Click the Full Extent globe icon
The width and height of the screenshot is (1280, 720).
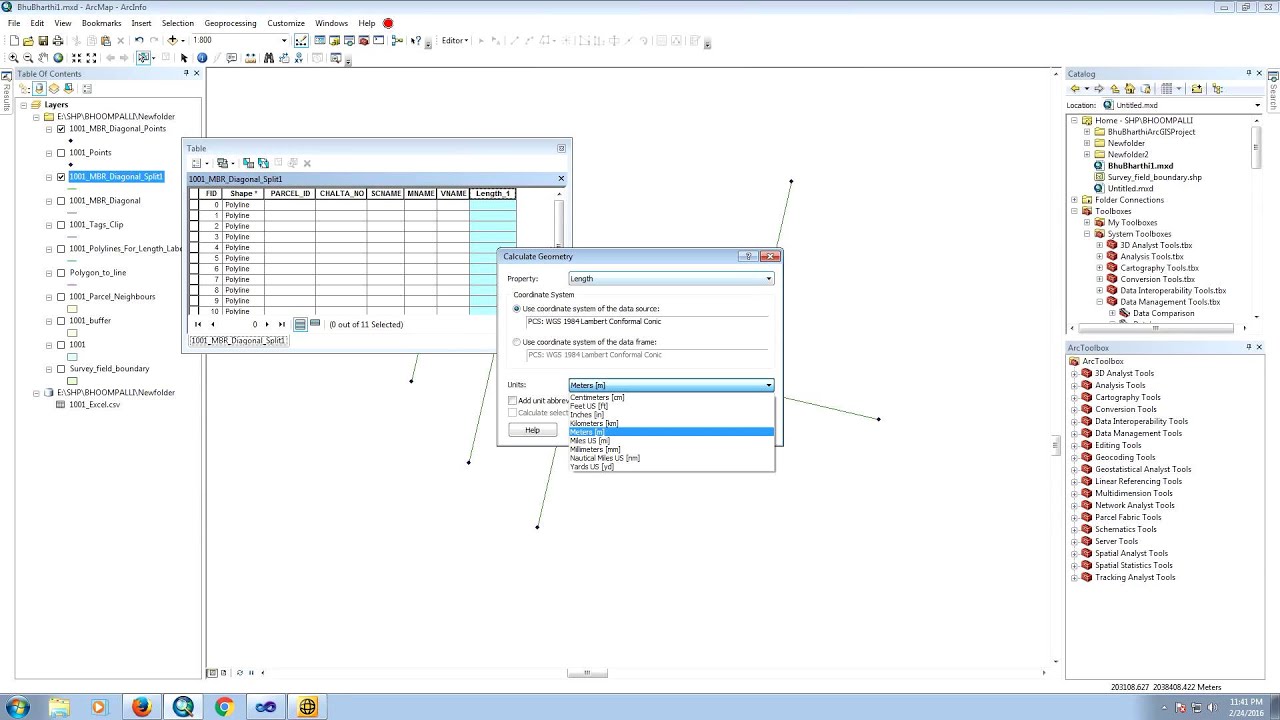(58, 58)
